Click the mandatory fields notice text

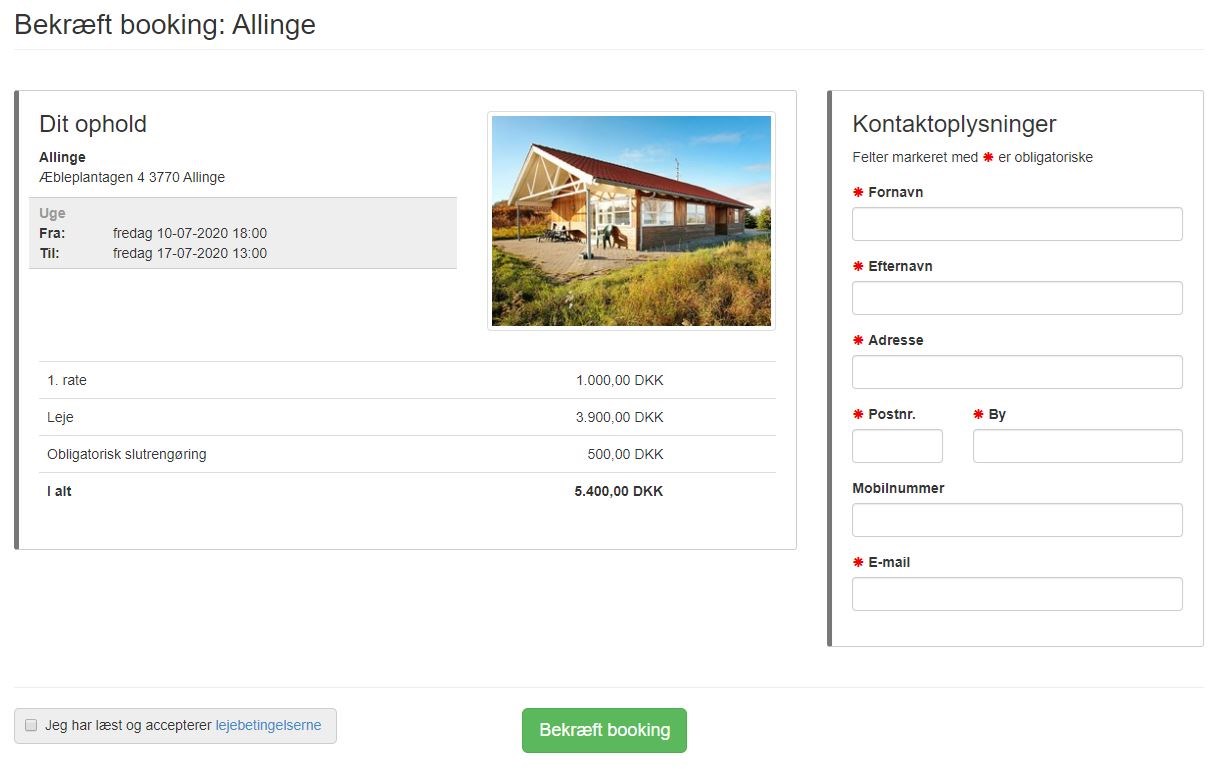click(x=972, y=157)
